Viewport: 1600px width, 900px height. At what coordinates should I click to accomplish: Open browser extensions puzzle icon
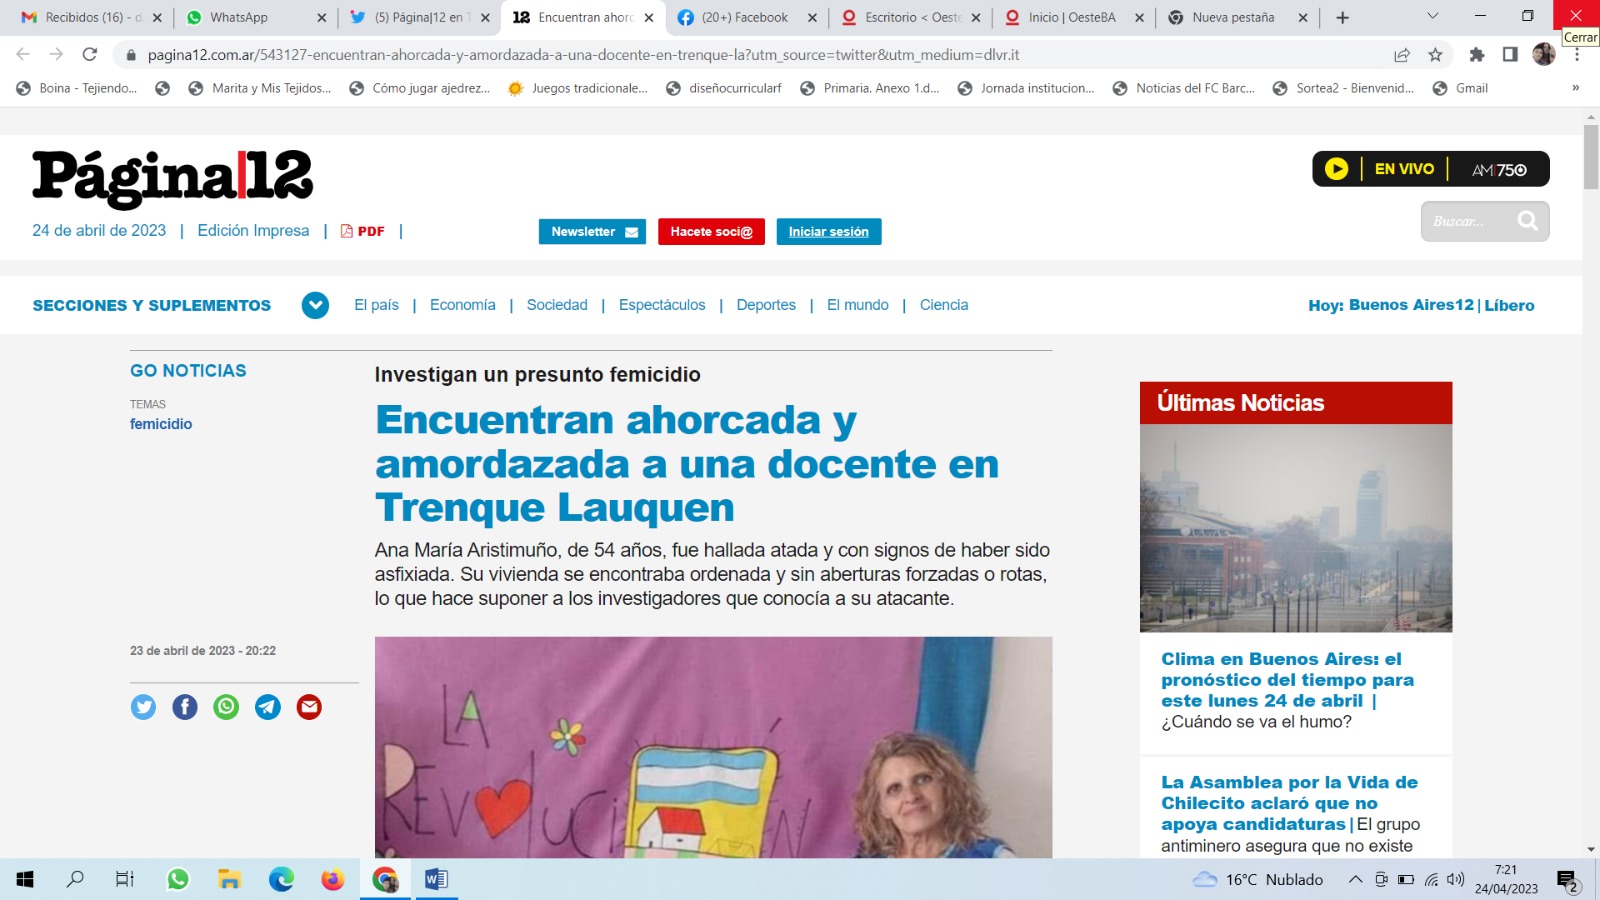point(1476,55)
